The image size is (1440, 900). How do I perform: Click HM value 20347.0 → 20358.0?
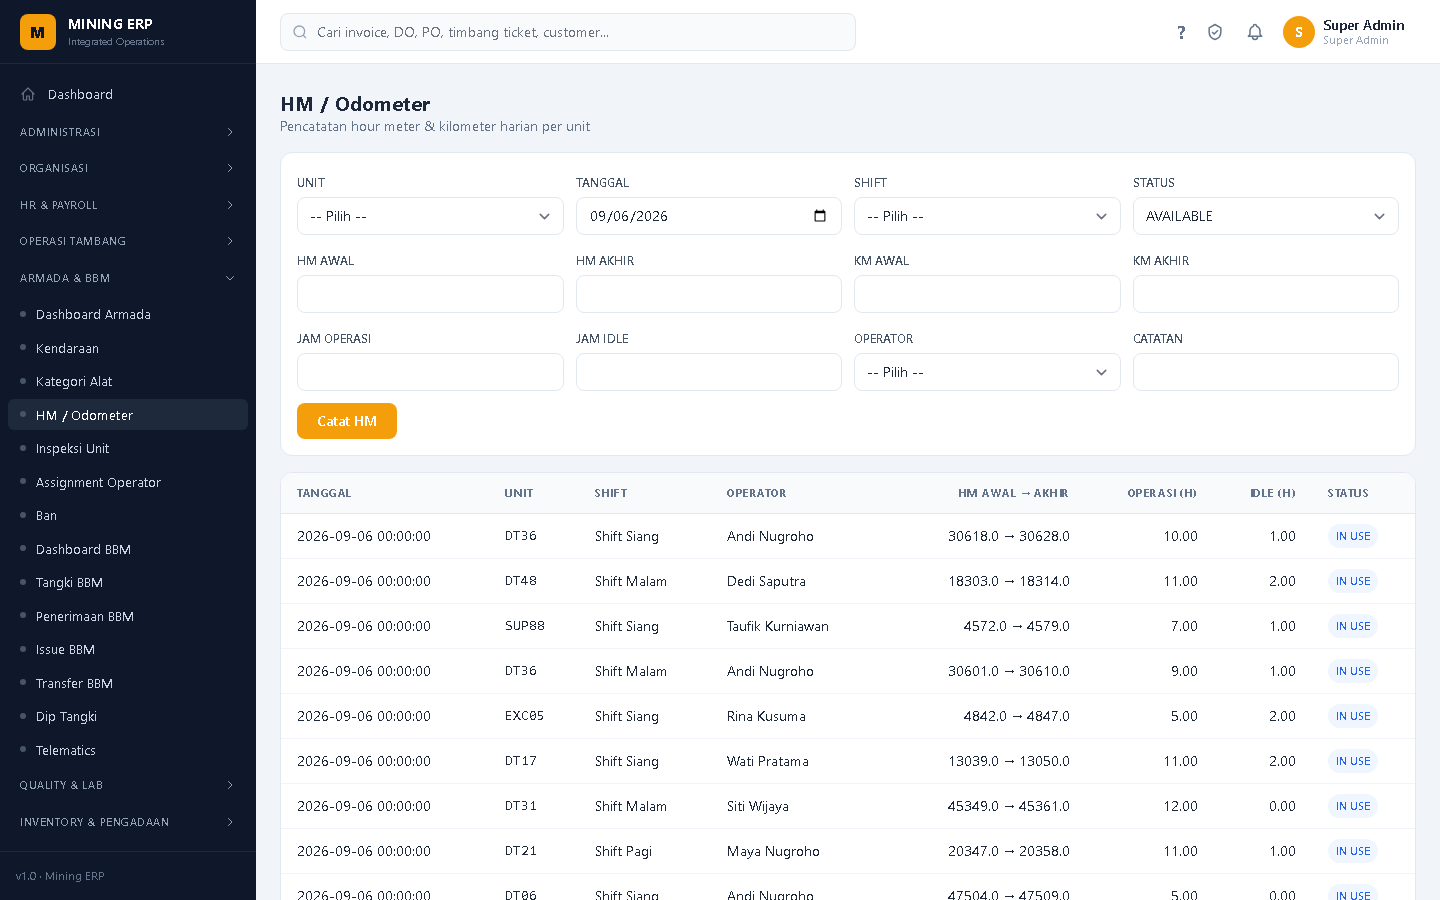point(1009,851)
